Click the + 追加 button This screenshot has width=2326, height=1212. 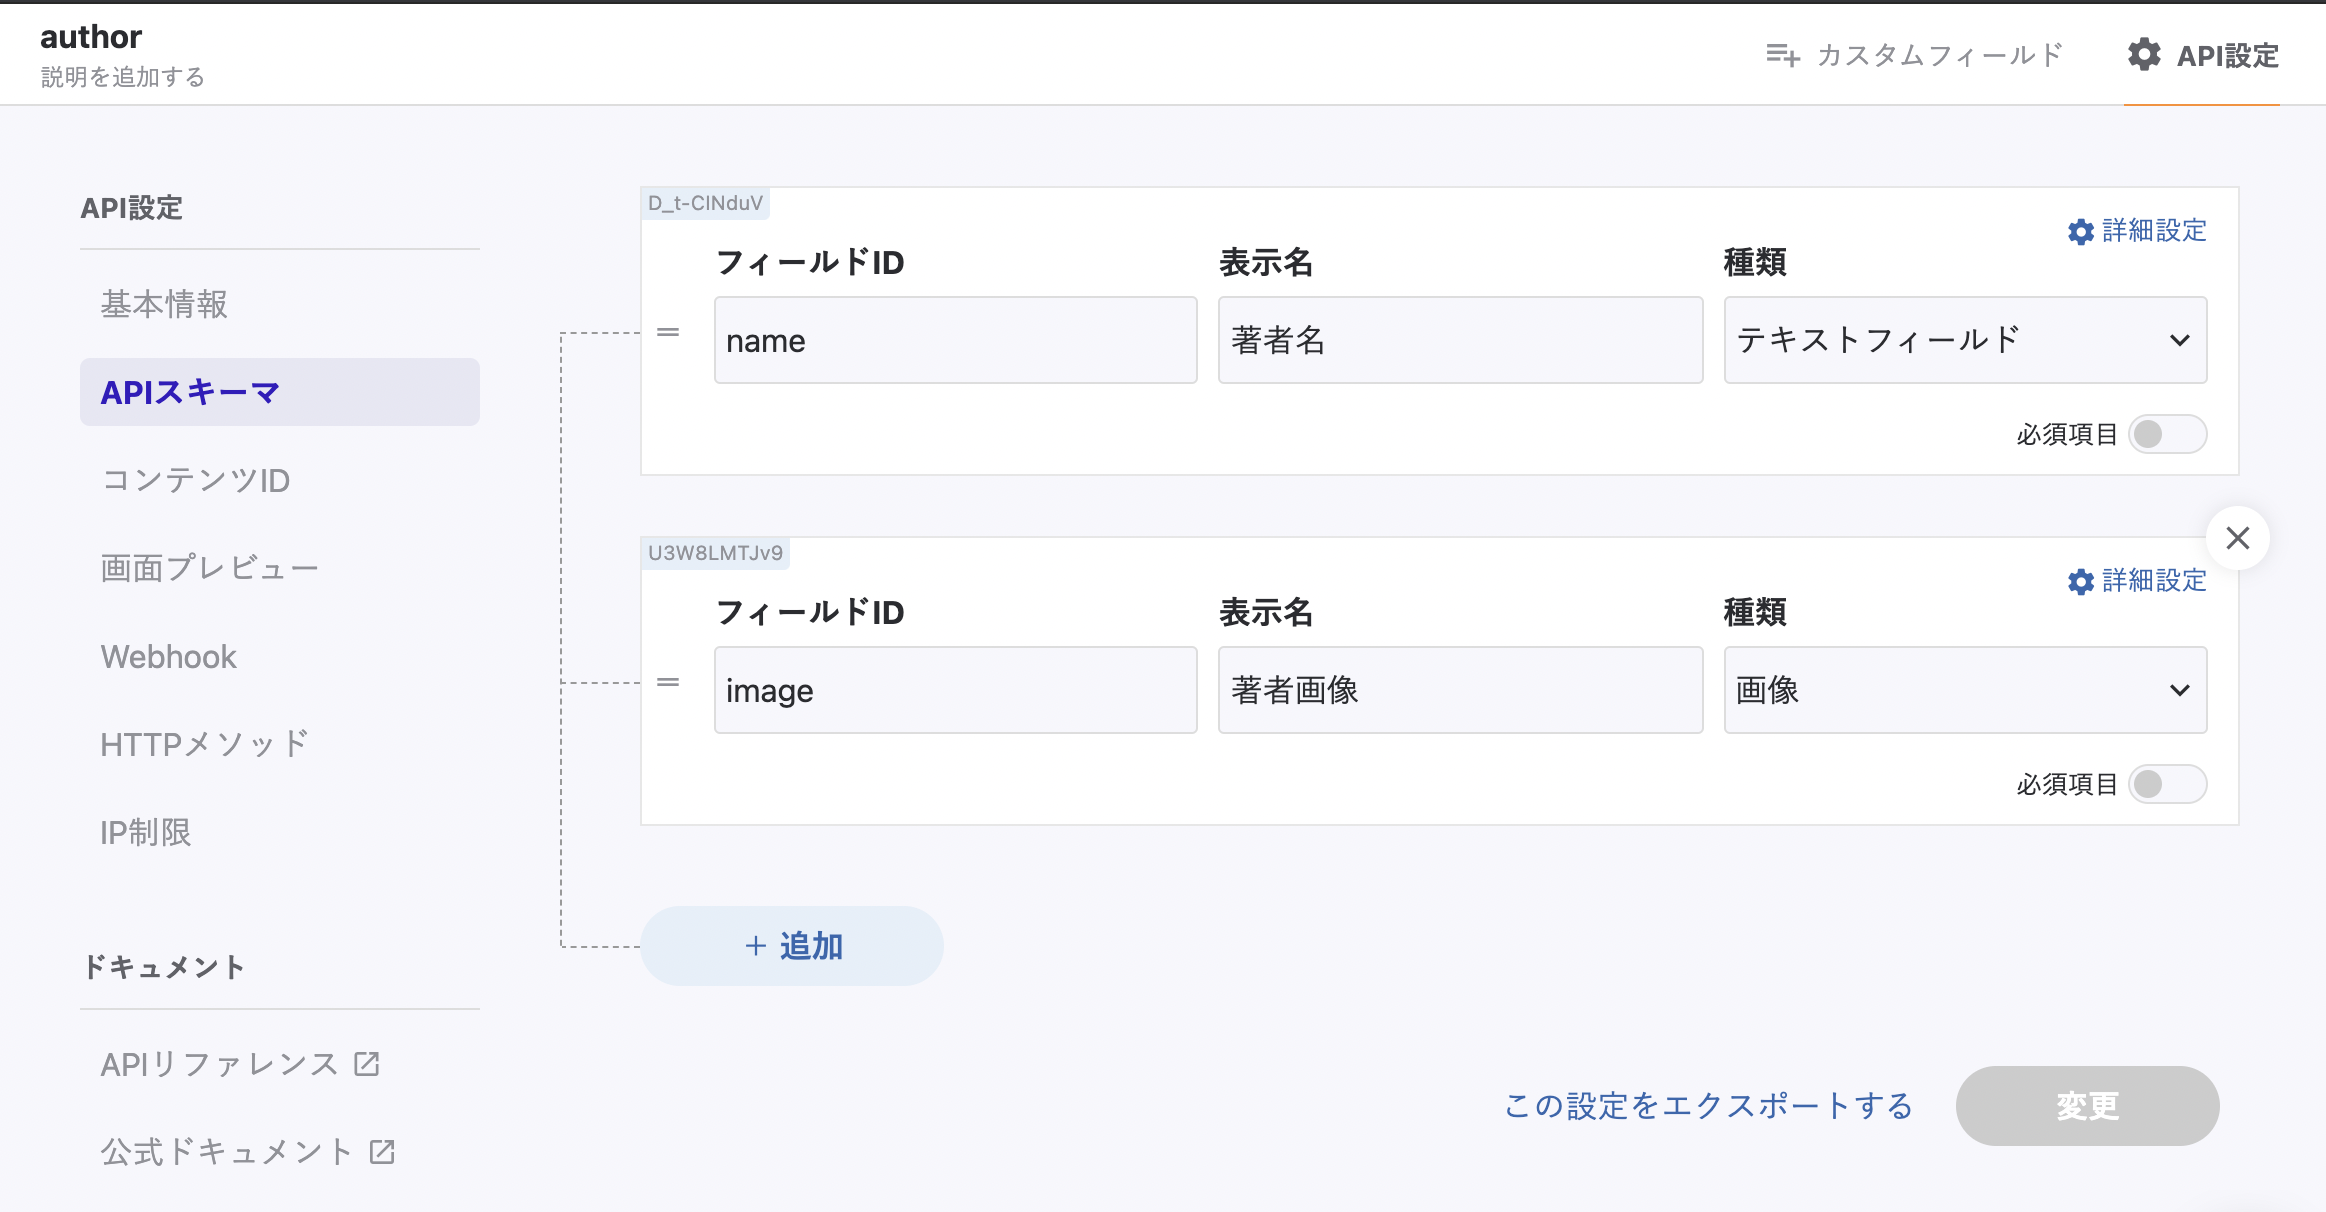[792, 946]
